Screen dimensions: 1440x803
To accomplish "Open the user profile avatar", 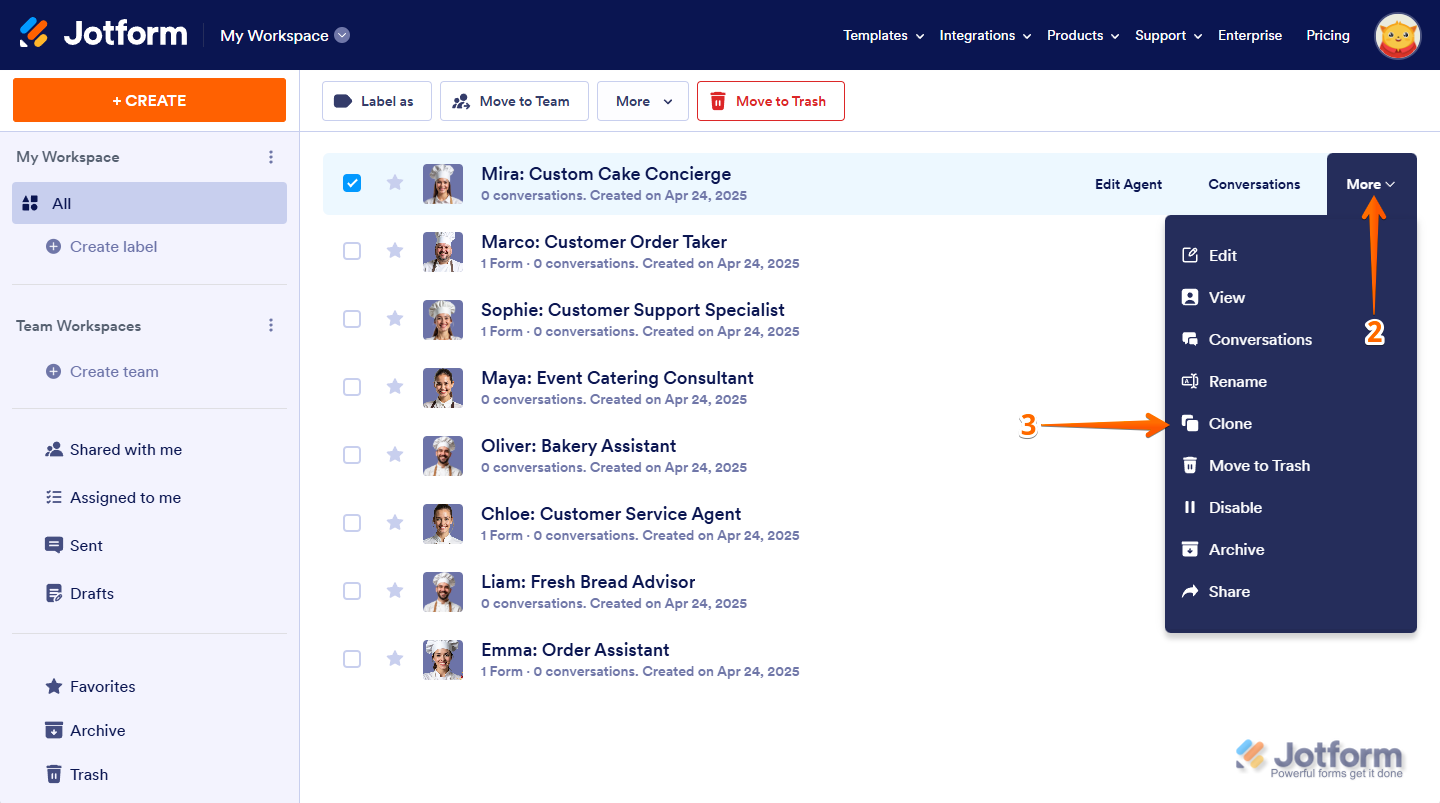I will [1398, 36].
